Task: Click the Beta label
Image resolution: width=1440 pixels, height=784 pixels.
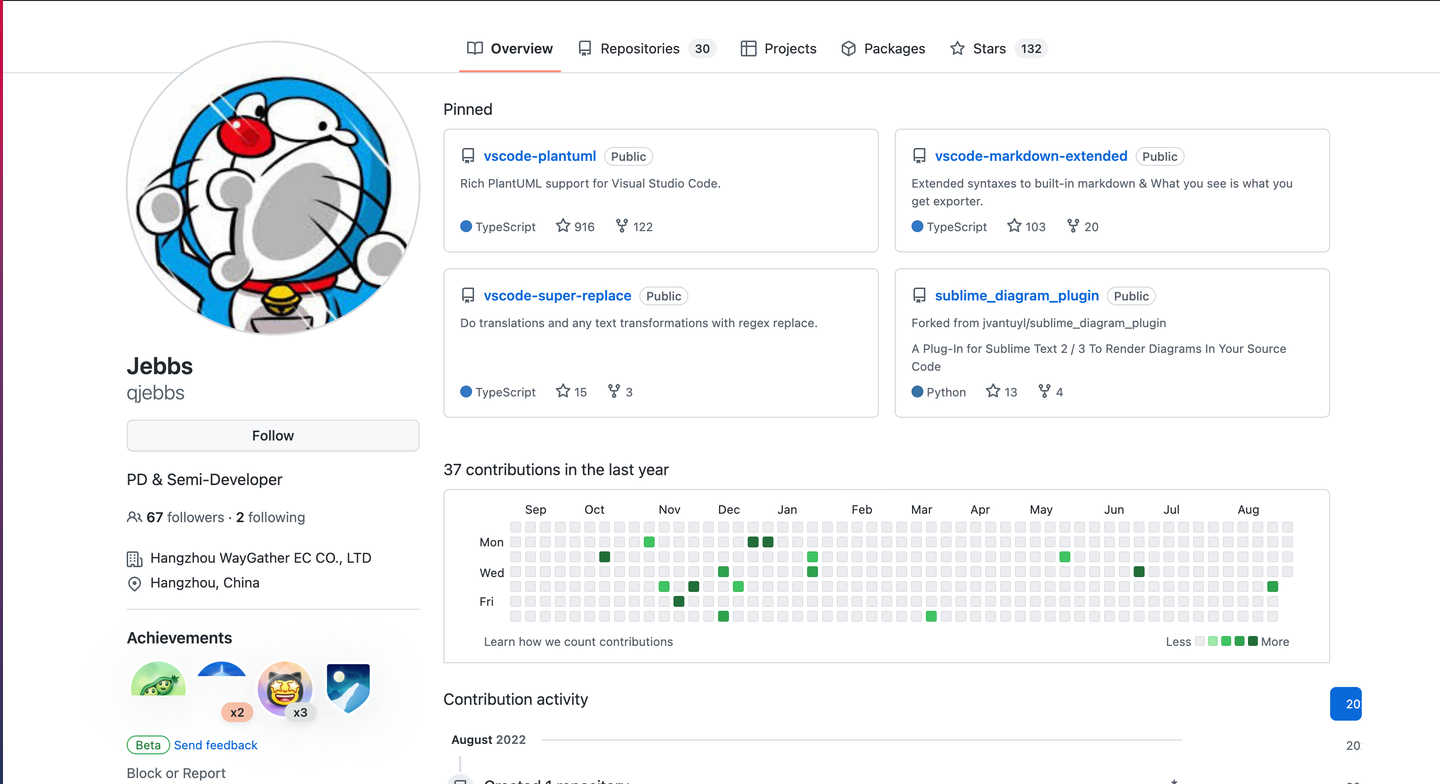Action: coord(148,745)
